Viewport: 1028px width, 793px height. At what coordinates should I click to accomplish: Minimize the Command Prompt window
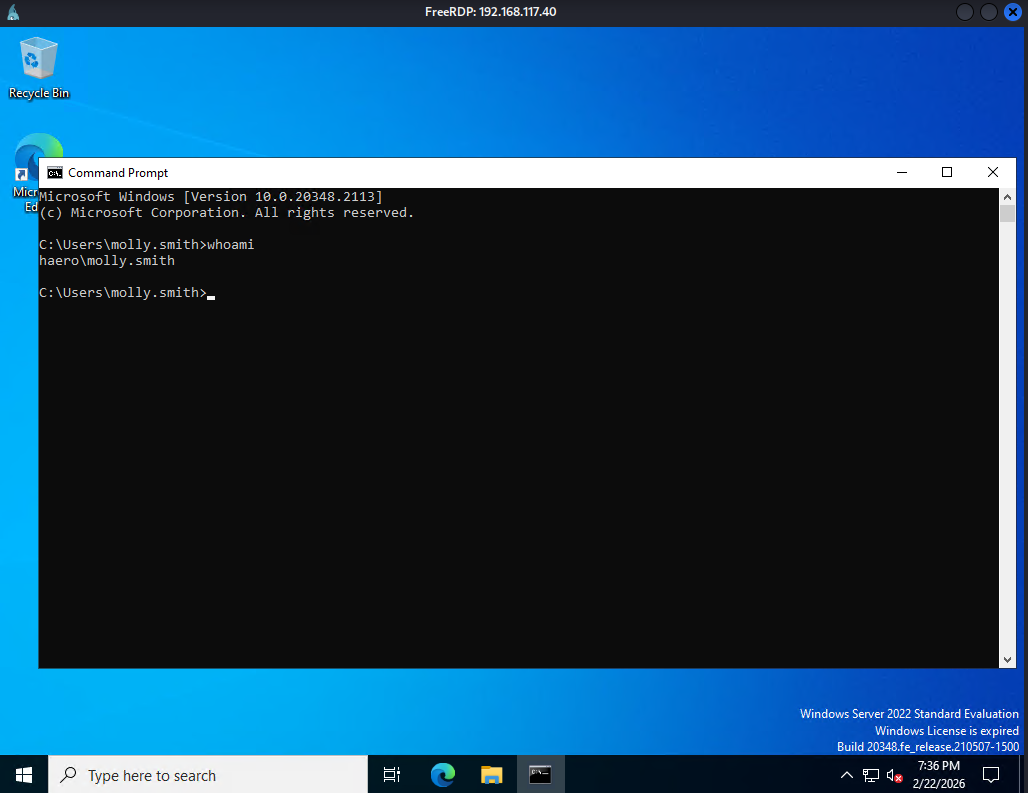(x=901, y=172)
